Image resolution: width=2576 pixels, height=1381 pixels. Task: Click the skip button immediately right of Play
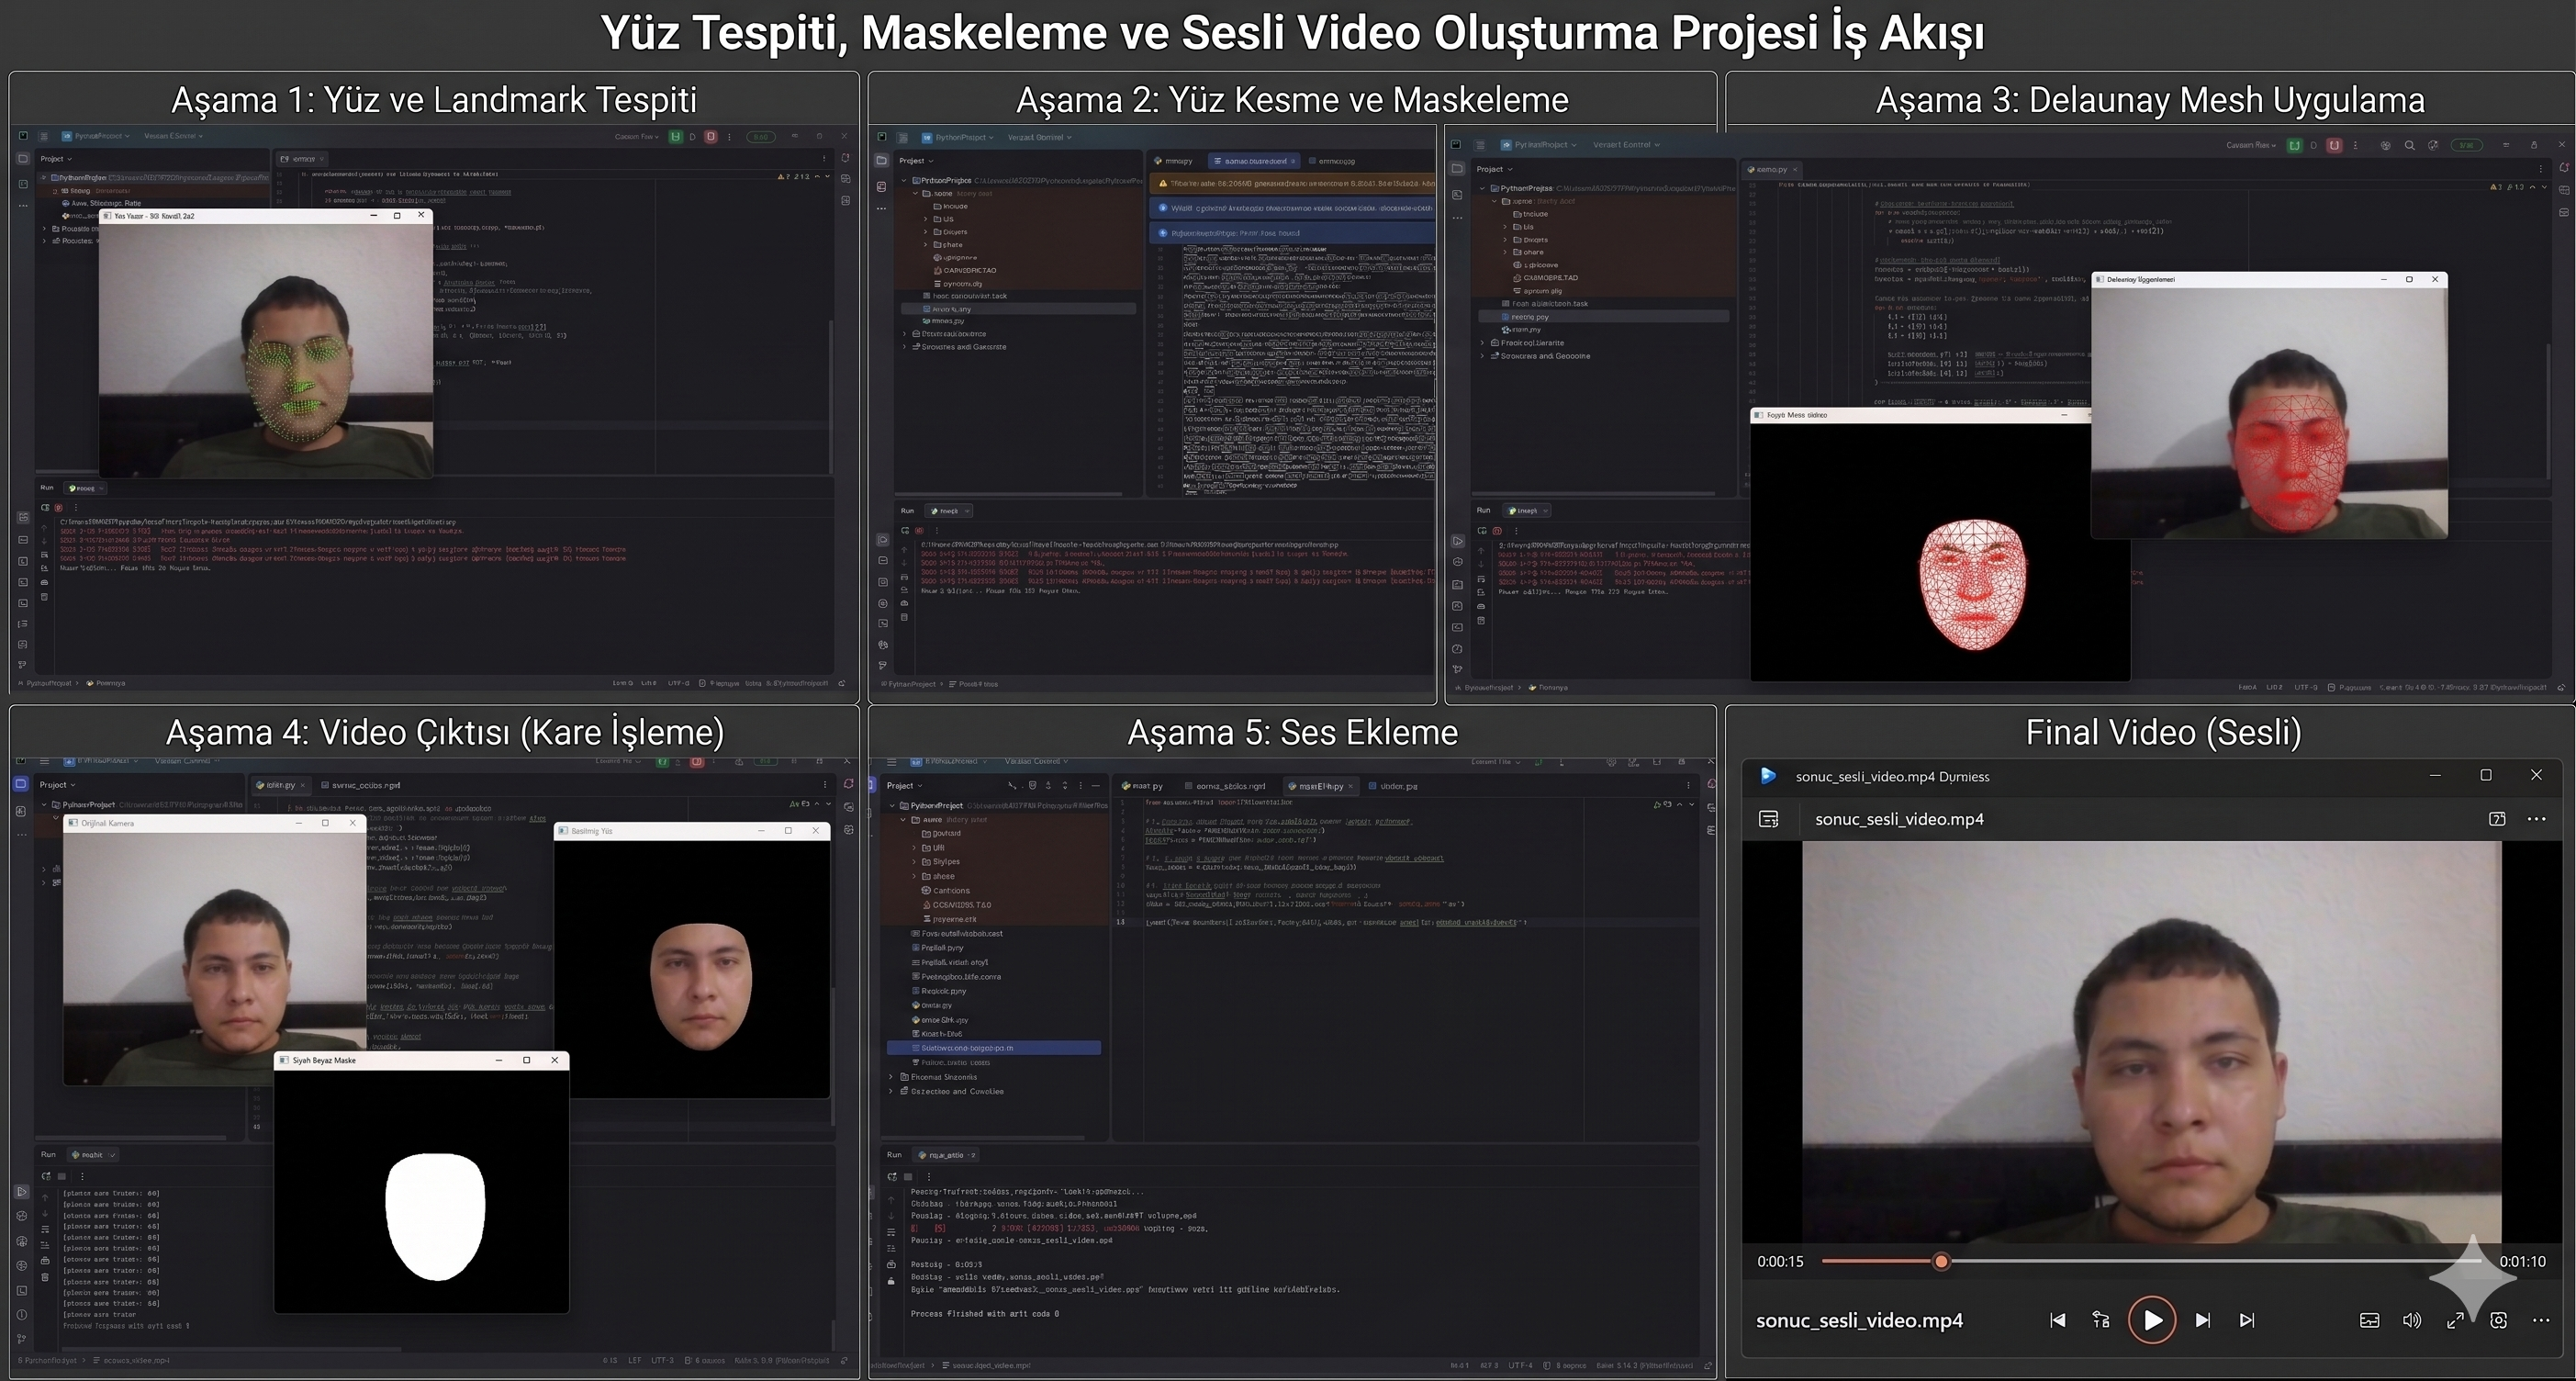click(2202, 1320)
